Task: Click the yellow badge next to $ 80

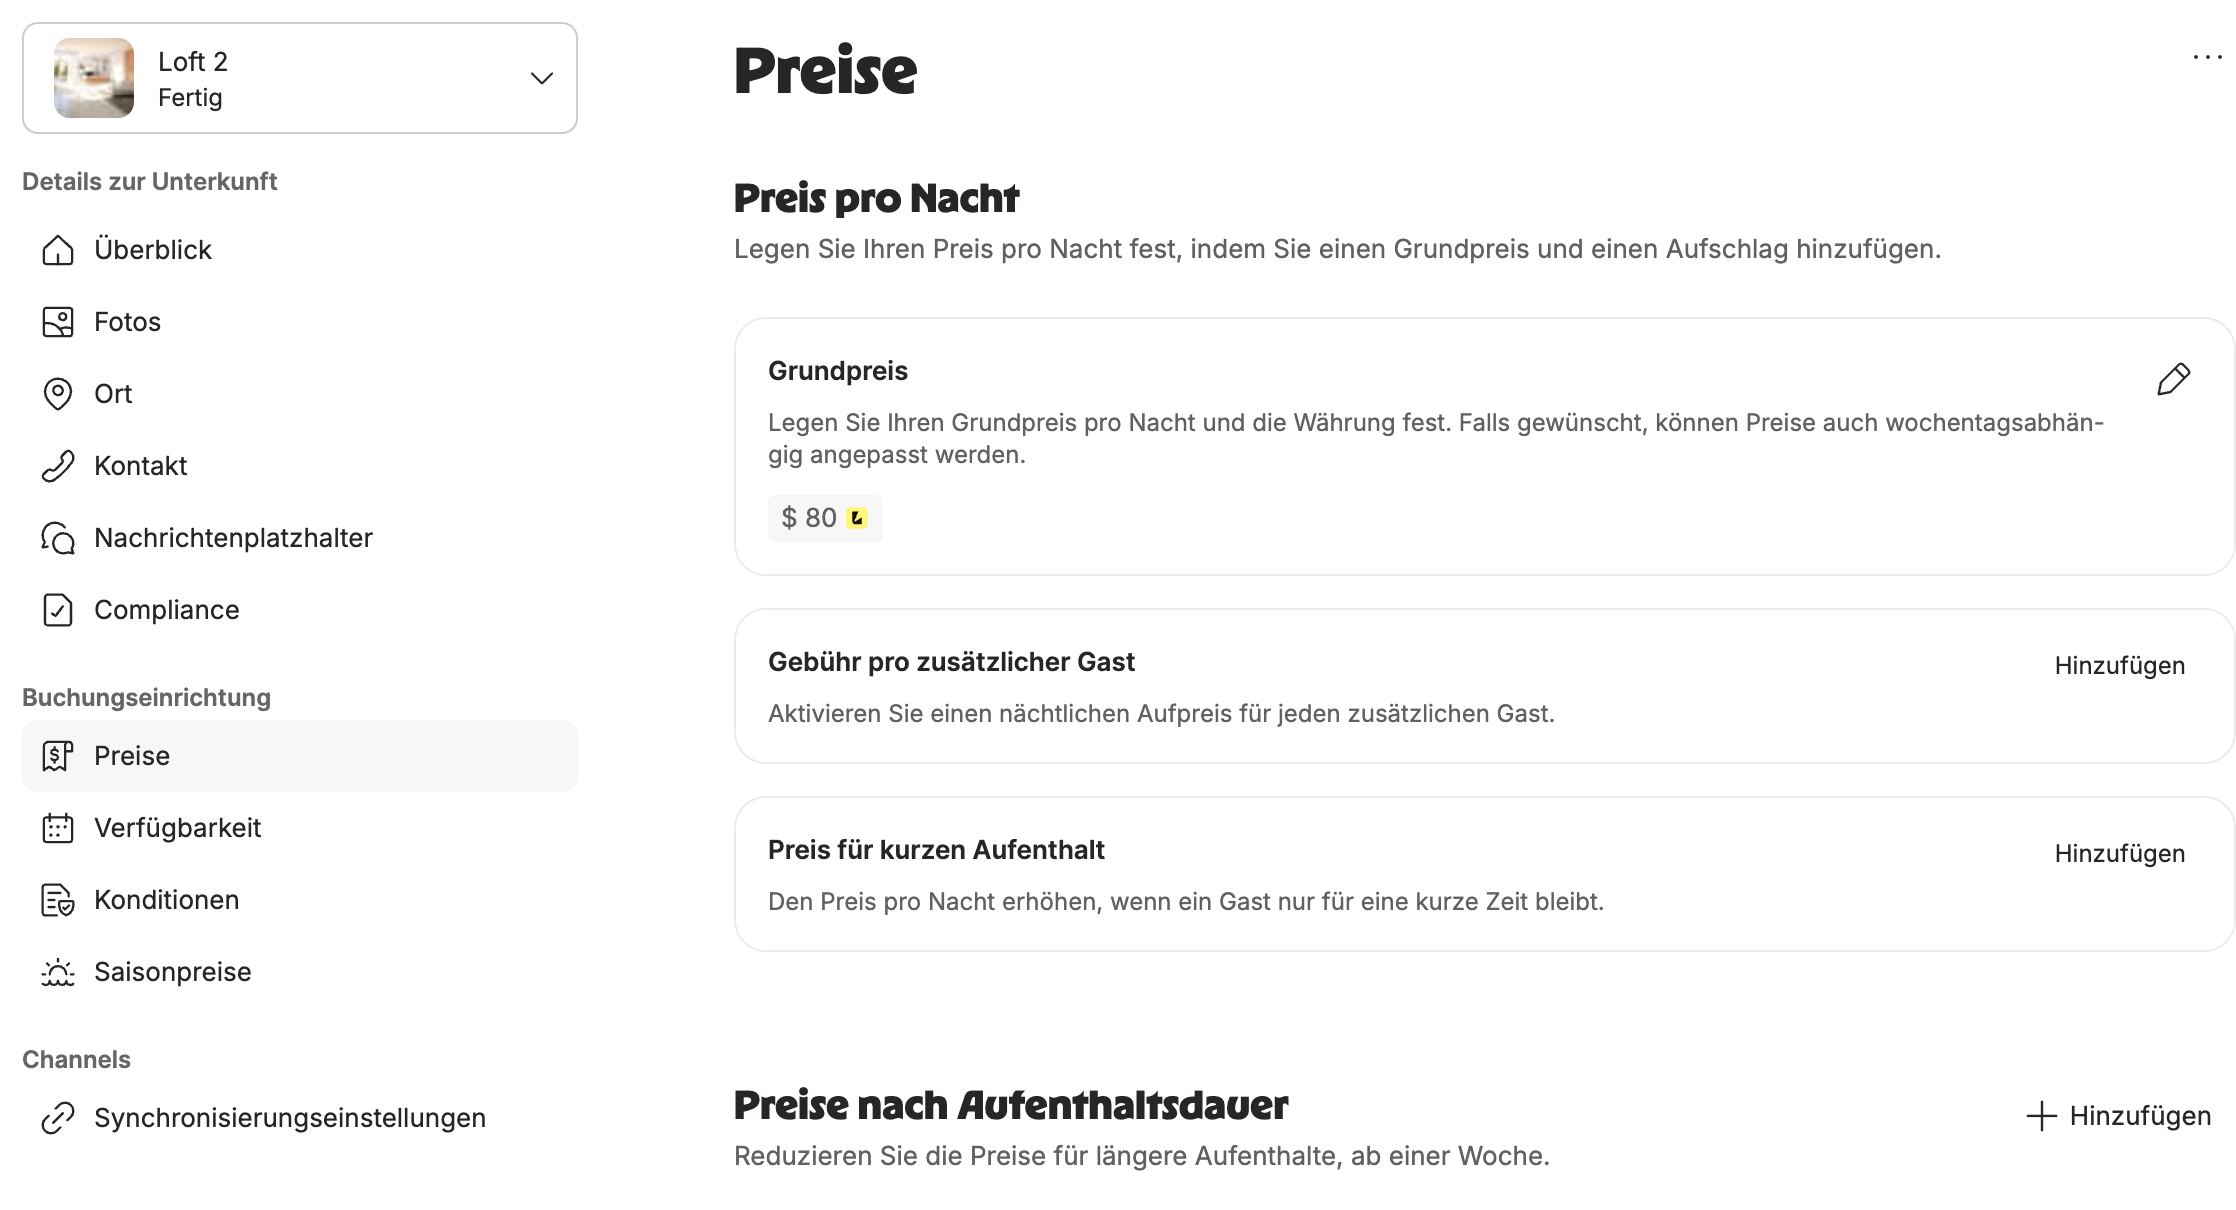Action: click(x=857, y=518)
